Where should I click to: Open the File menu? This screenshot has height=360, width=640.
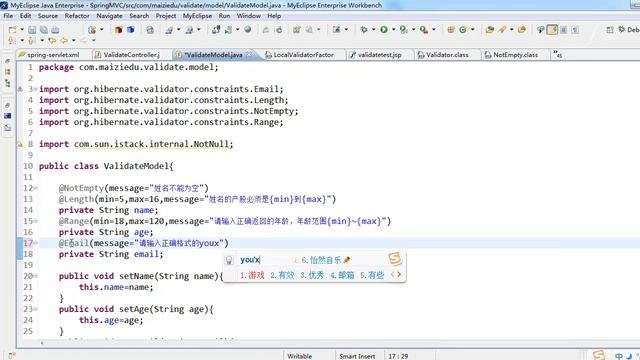8,16
